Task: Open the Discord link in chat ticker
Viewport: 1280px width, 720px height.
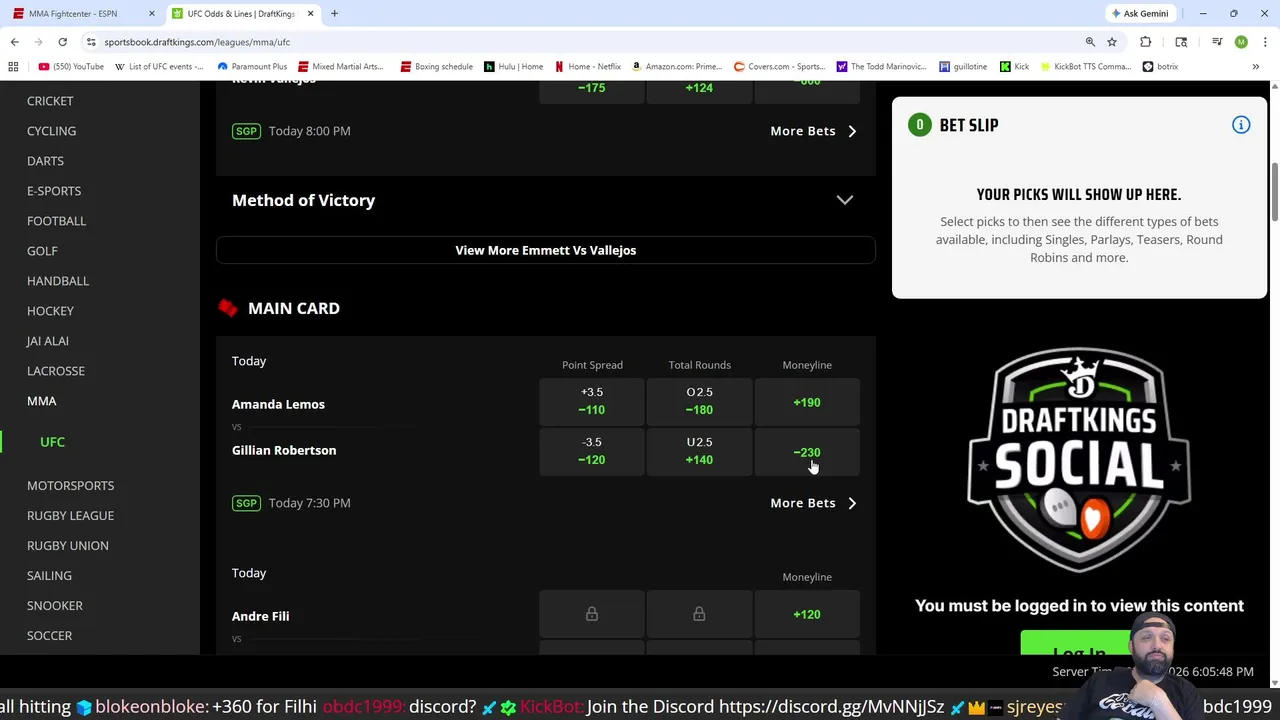Action: (x=831, y=706)
